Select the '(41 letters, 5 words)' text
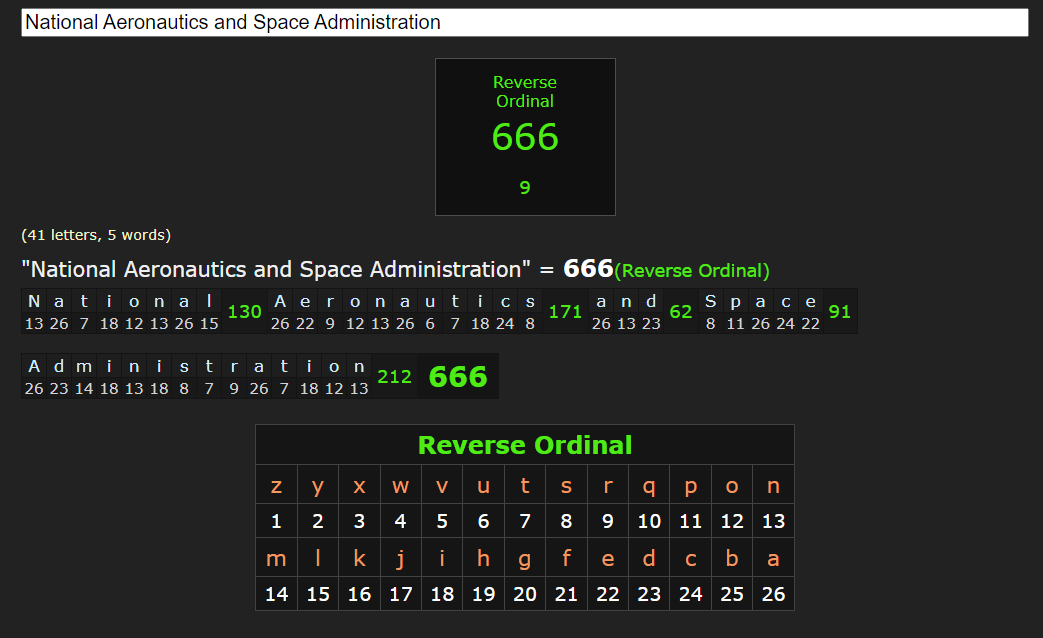 point(96,235)
